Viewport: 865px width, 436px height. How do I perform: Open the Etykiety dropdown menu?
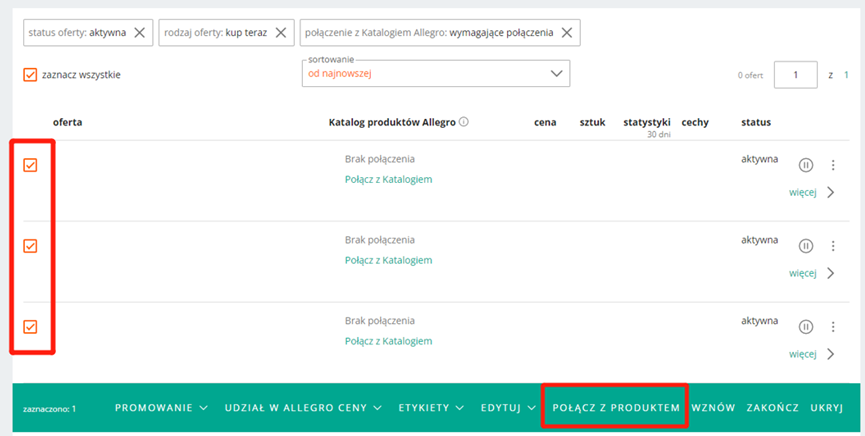click(x=430, y=408)
